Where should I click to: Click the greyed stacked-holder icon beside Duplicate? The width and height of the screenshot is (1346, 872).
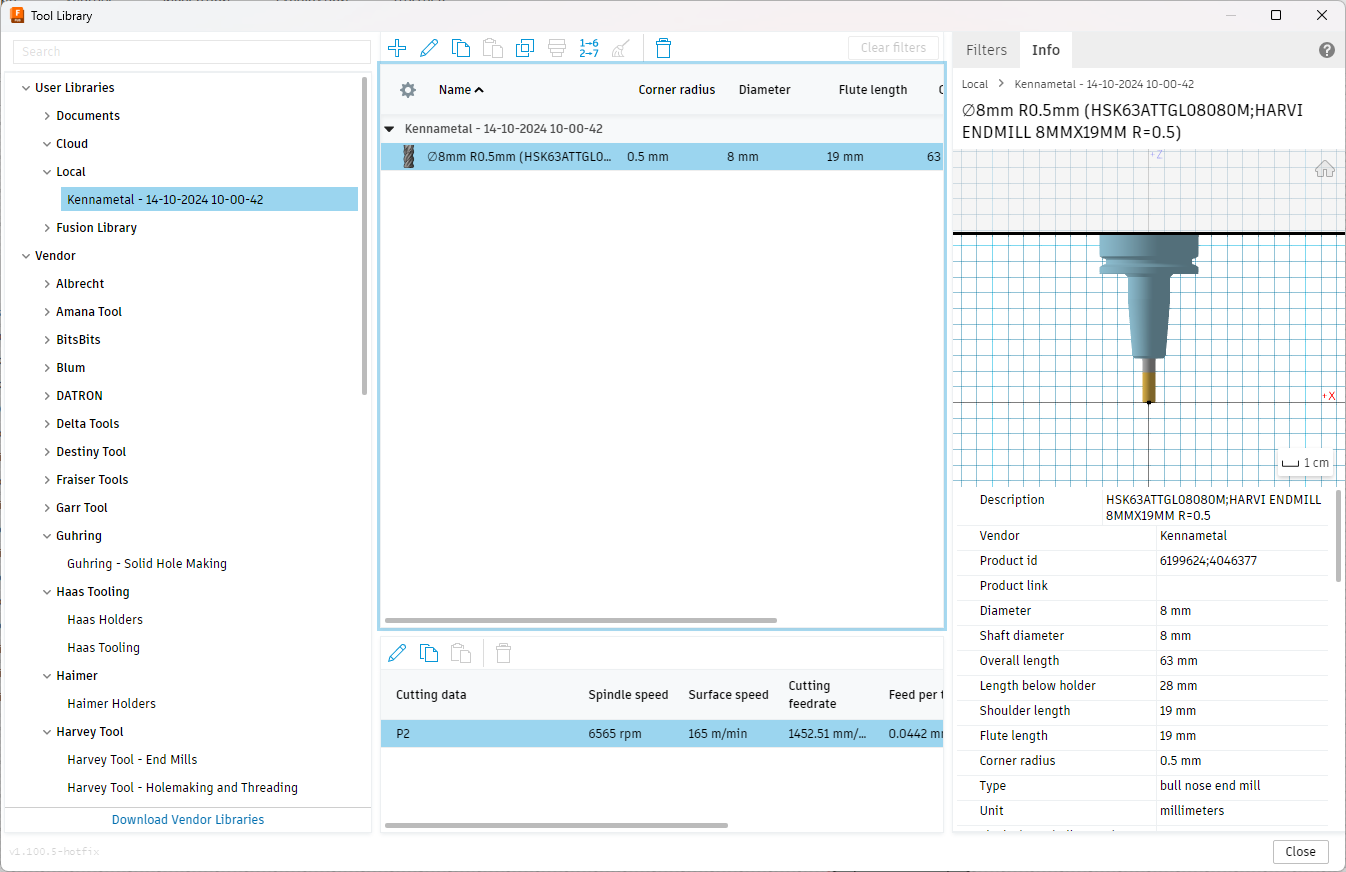[x=557, y=48]
